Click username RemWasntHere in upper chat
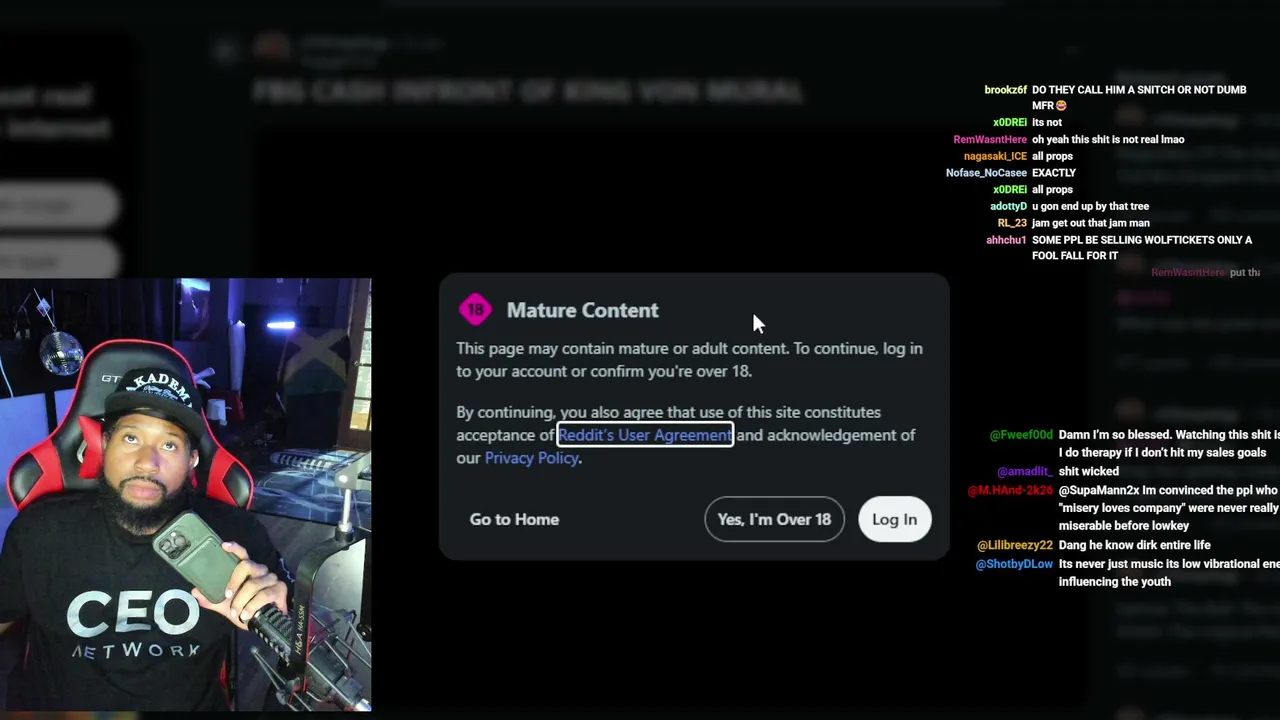The width and height of the screenshot is (1280, 720). click(990, 140)
